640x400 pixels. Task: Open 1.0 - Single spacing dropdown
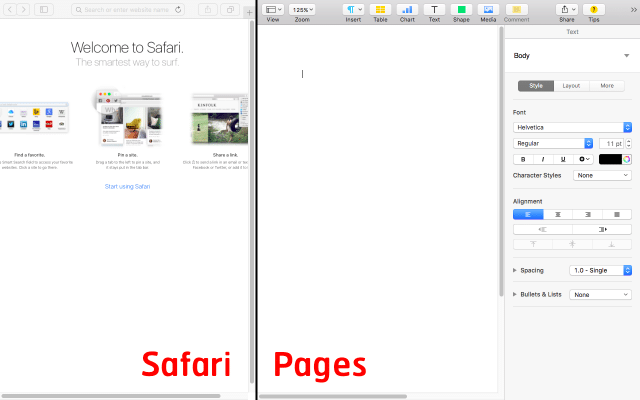click(x=600, y=270)
